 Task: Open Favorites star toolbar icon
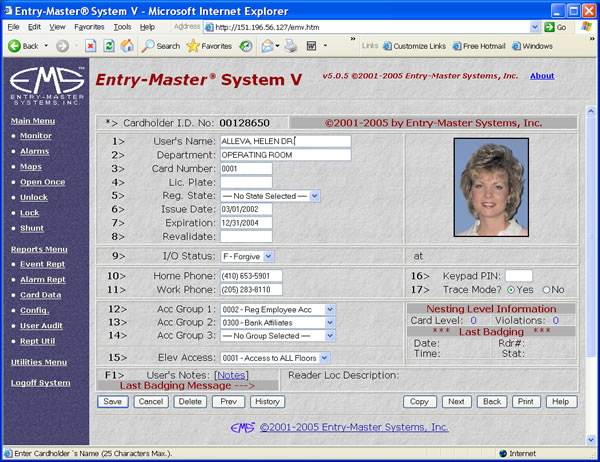pos(193,46)
